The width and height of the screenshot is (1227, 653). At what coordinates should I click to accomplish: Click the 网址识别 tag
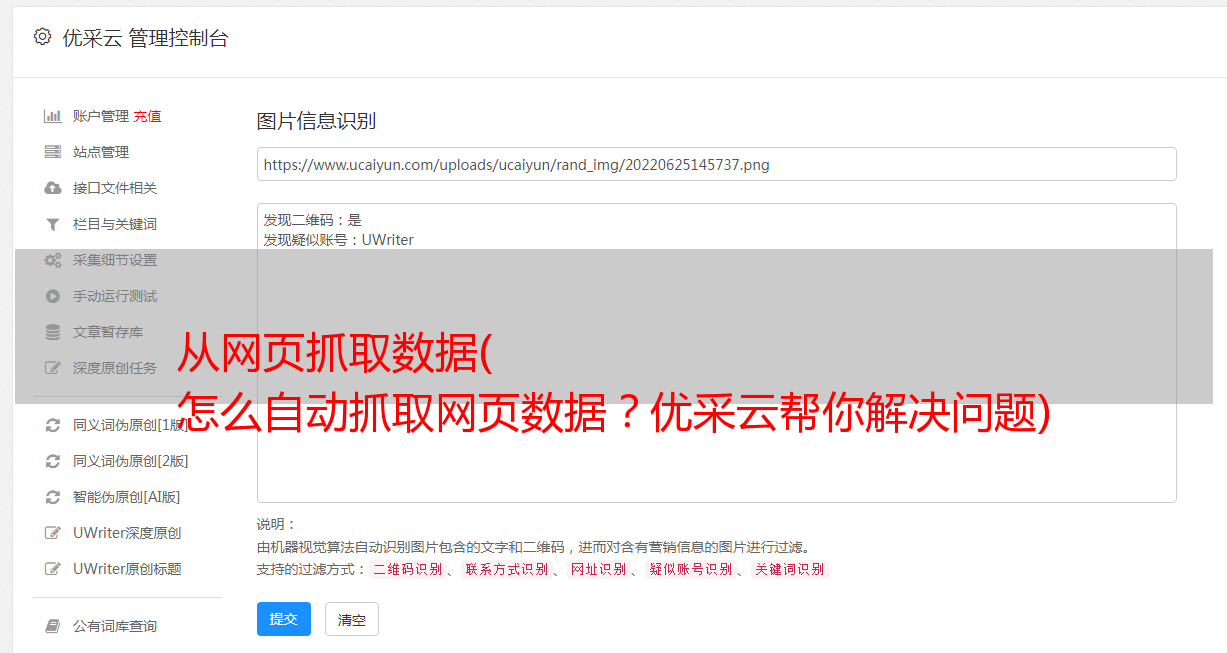(598, 569)
